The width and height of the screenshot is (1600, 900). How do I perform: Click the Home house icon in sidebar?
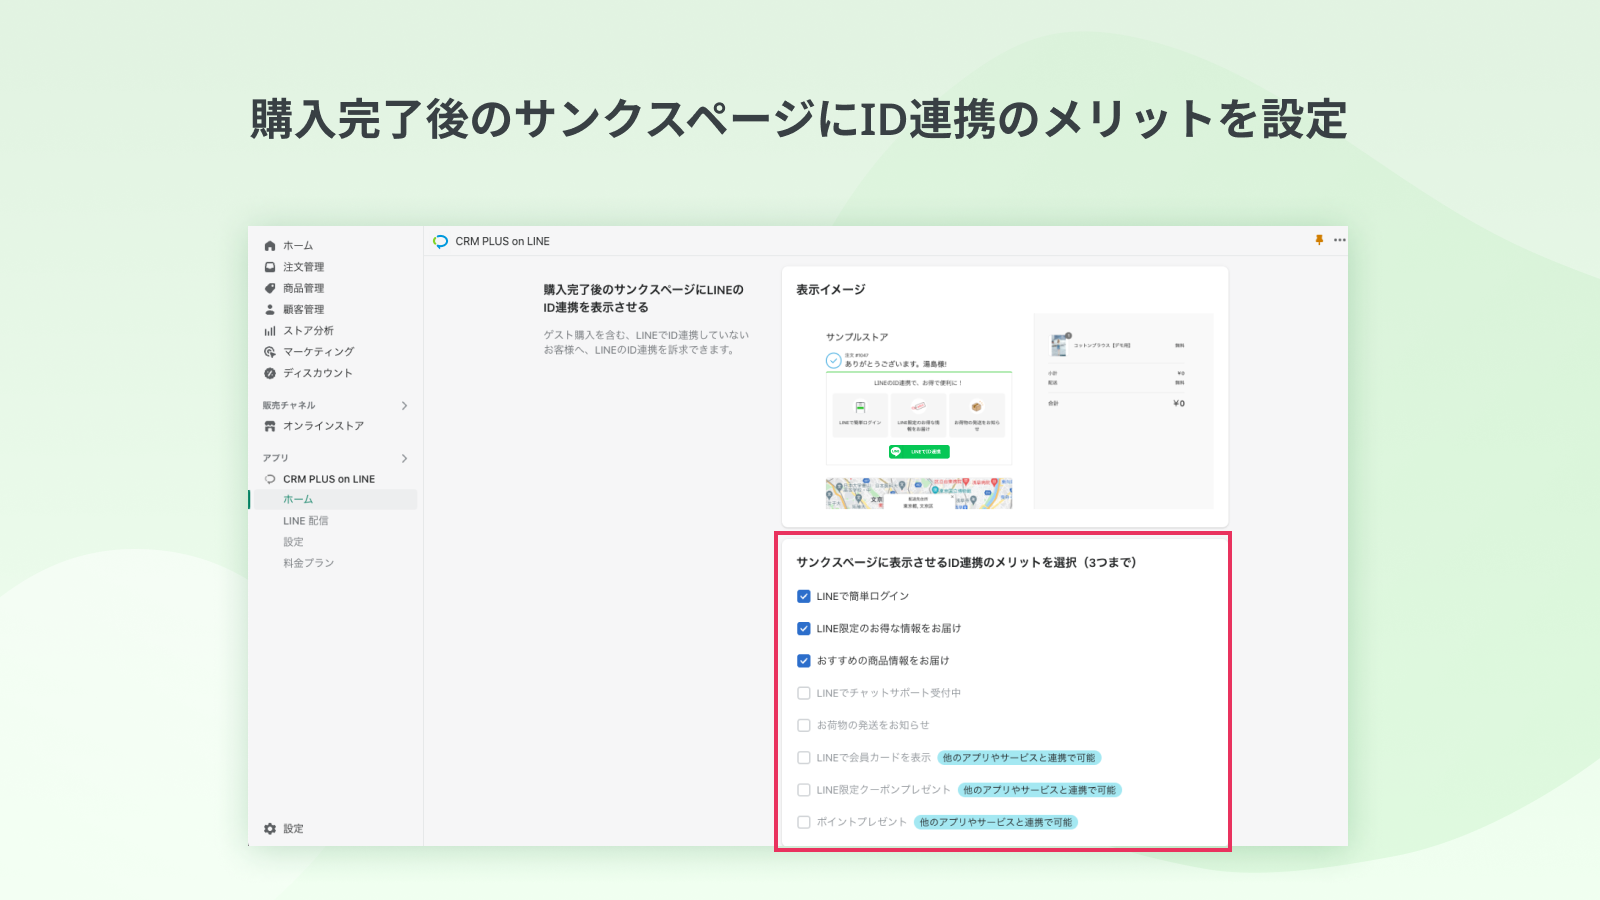pos(270,246)
